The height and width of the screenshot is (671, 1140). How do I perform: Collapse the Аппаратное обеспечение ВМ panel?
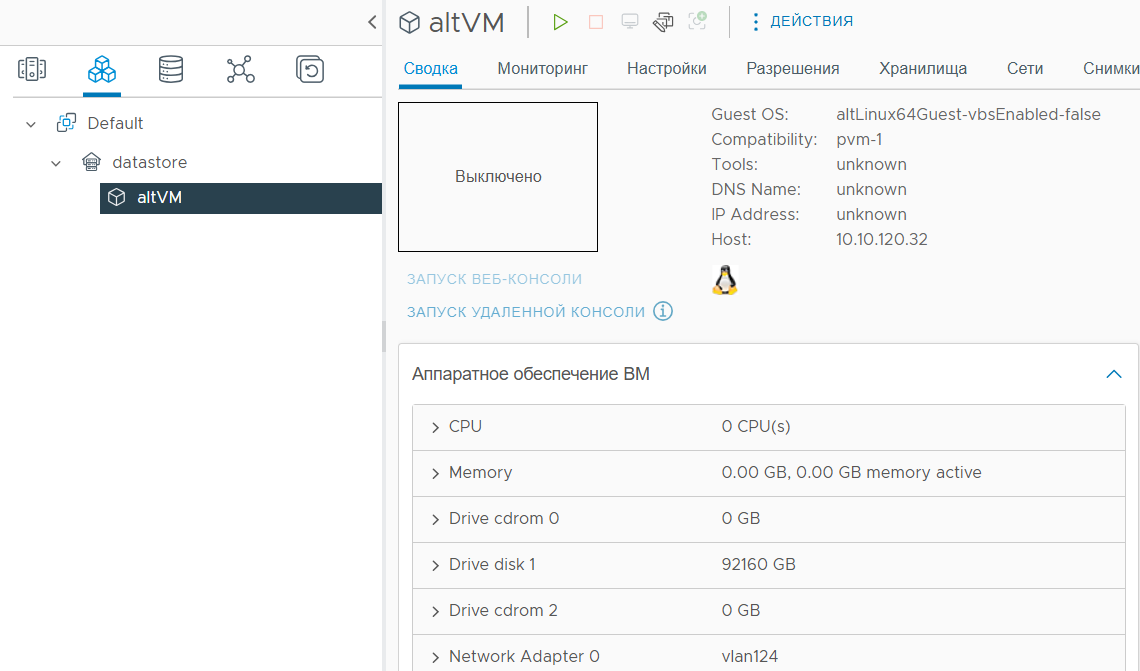pos(1113,374)
